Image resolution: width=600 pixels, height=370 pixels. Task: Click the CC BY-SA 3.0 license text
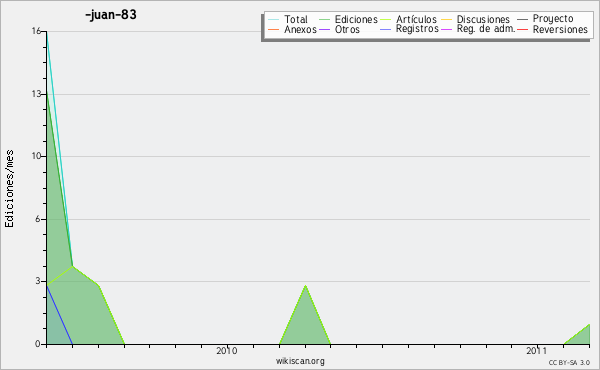point(569,363)
